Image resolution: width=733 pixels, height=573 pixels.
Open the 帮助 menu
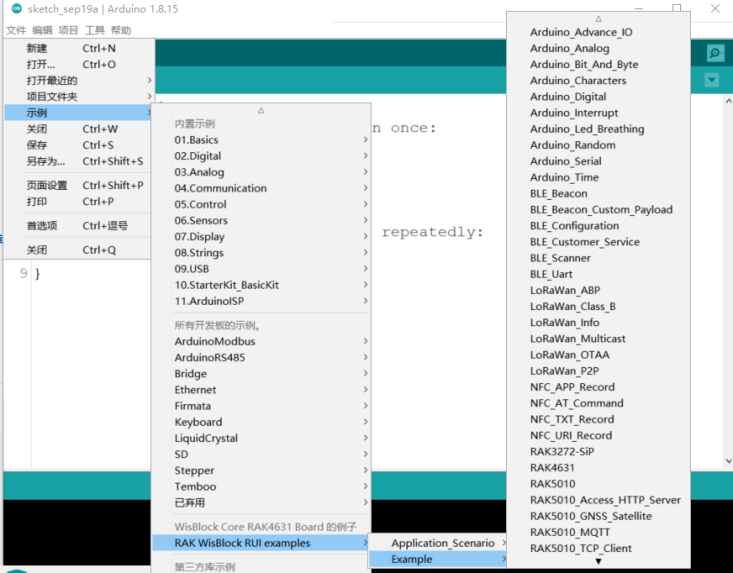[121, 30]
